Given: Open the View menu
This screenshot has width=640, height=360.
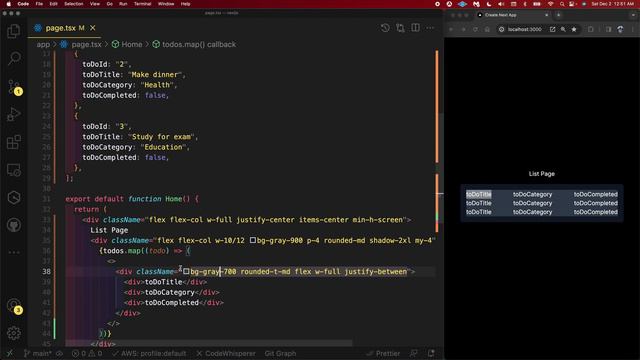Looking at the screenshot, I should tap(95, 4).
